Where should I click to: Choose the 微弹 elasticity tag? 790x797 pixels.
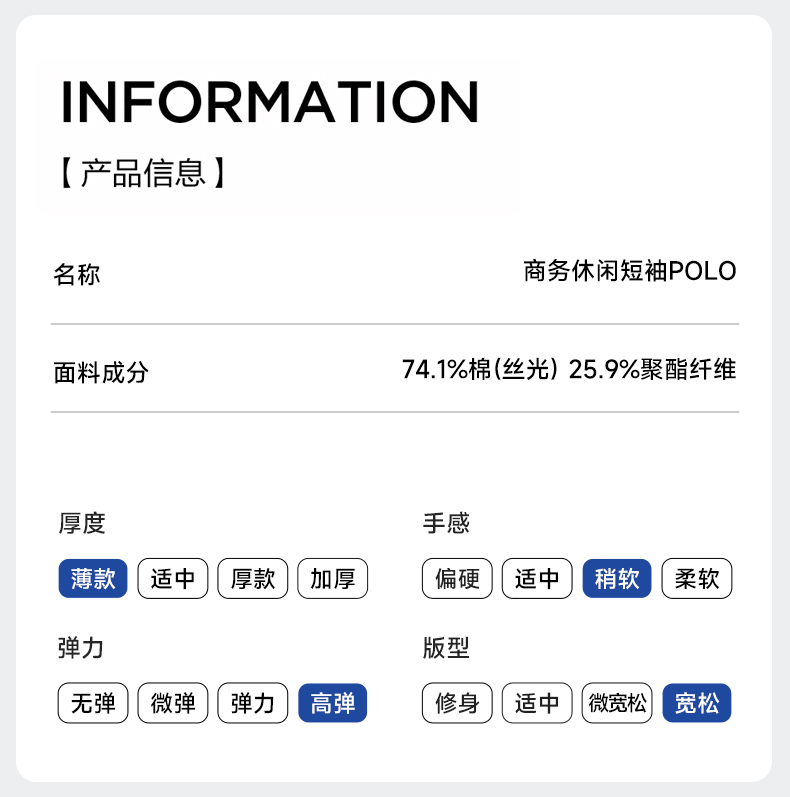coord(173,703)
